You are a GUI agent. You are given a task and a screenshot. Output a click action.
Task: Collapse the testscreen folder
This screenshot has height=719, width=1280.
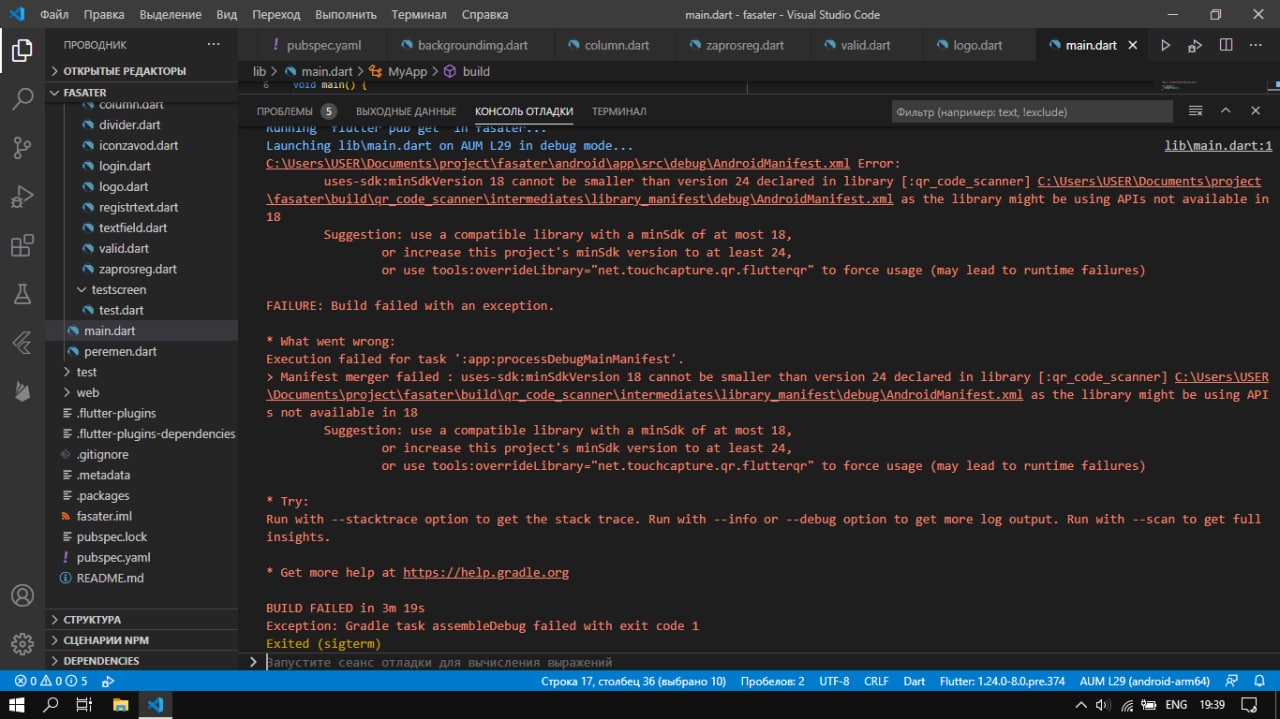click(118, 290)
